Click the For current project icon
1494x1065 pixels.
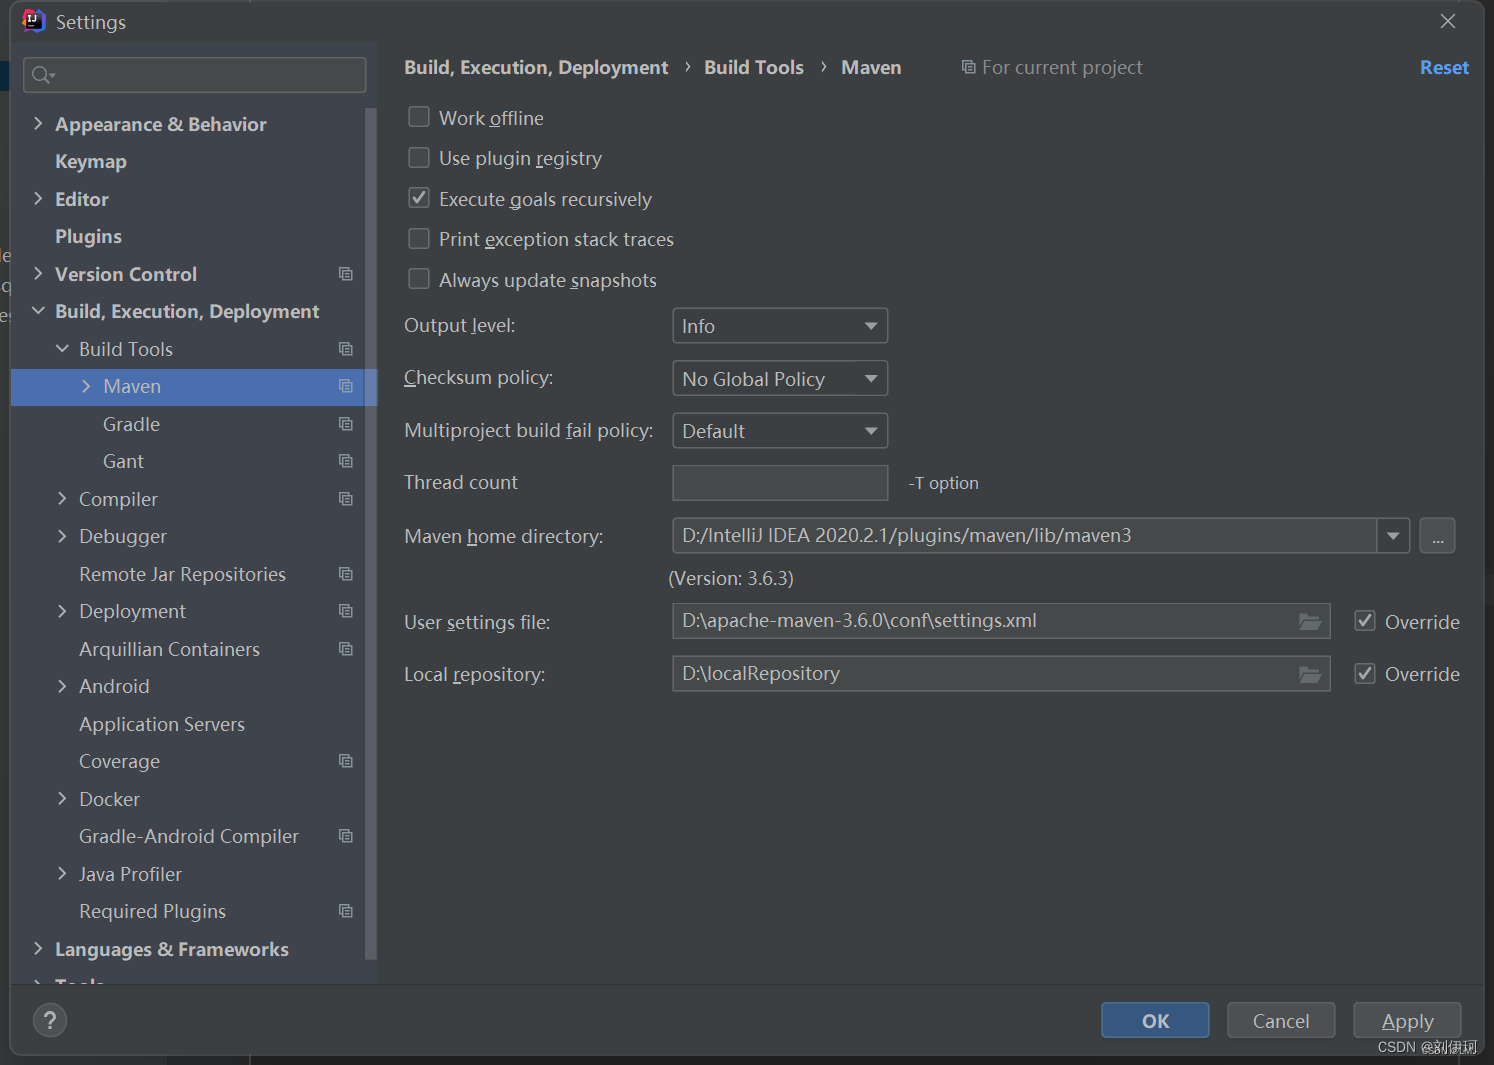click(968, 67)
